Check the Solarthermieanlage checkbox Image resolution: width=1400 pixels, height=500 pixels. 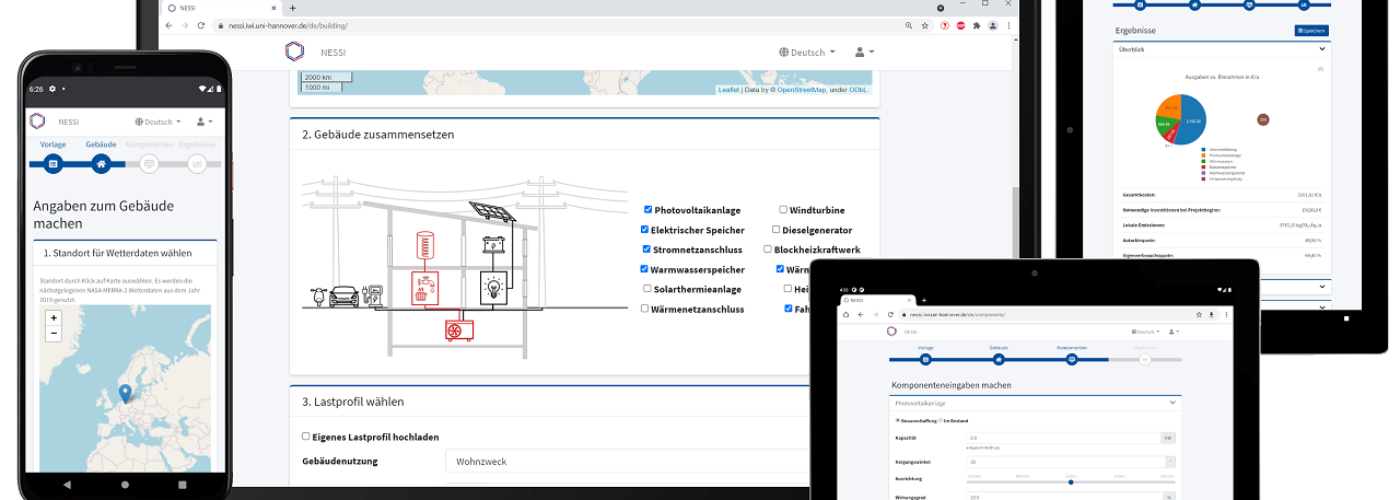pyautogui.click(x=647, y=289)
